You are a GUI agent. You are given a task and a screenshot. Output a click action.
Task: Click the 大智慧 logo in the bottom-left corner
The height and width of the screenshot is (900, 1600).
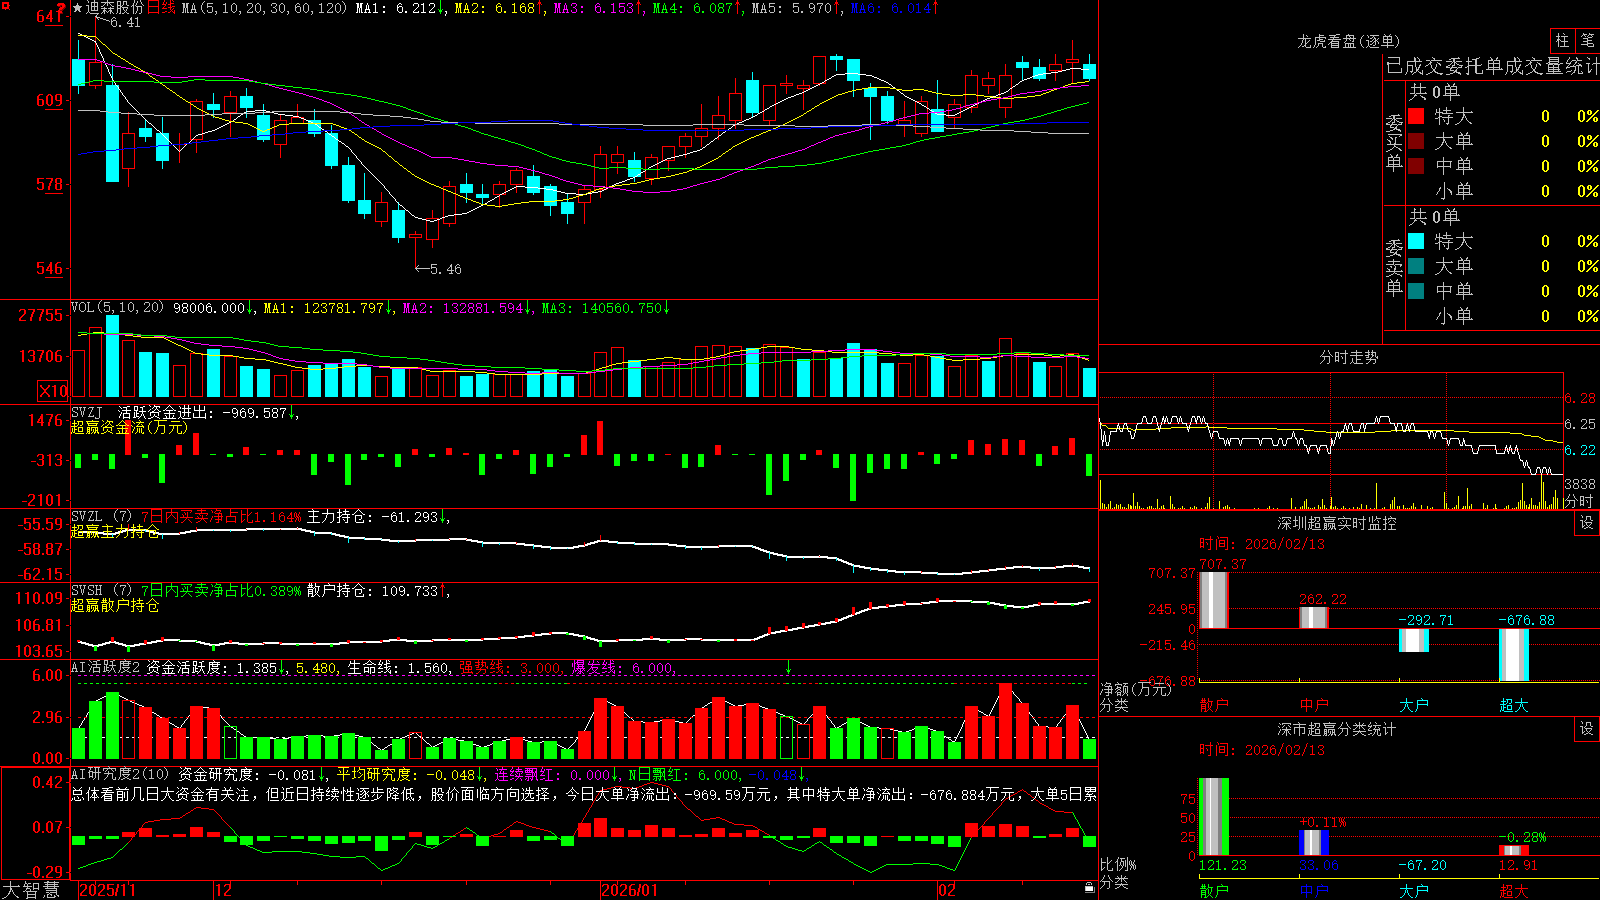pyautogui.click(x=31, y=890)
